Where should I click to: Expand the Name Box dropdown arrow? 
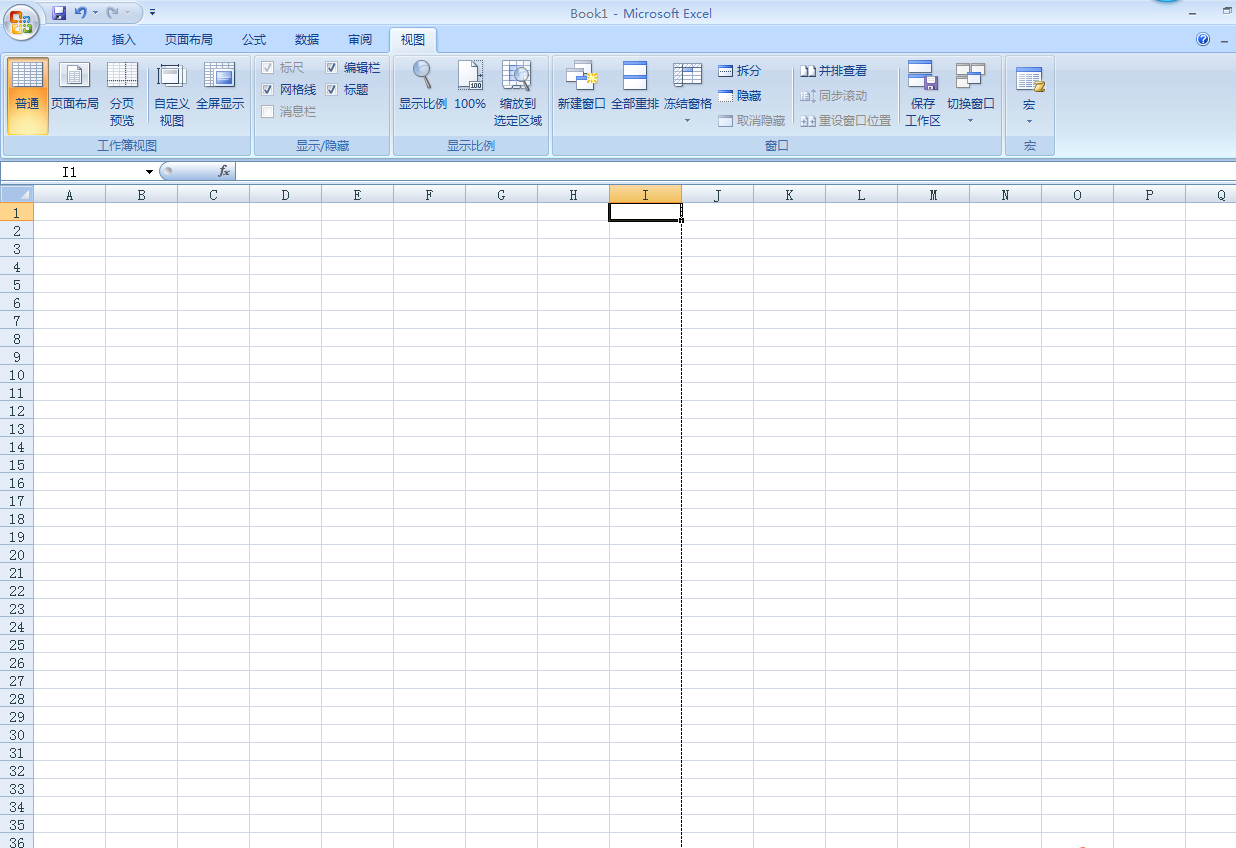(149, 172)
